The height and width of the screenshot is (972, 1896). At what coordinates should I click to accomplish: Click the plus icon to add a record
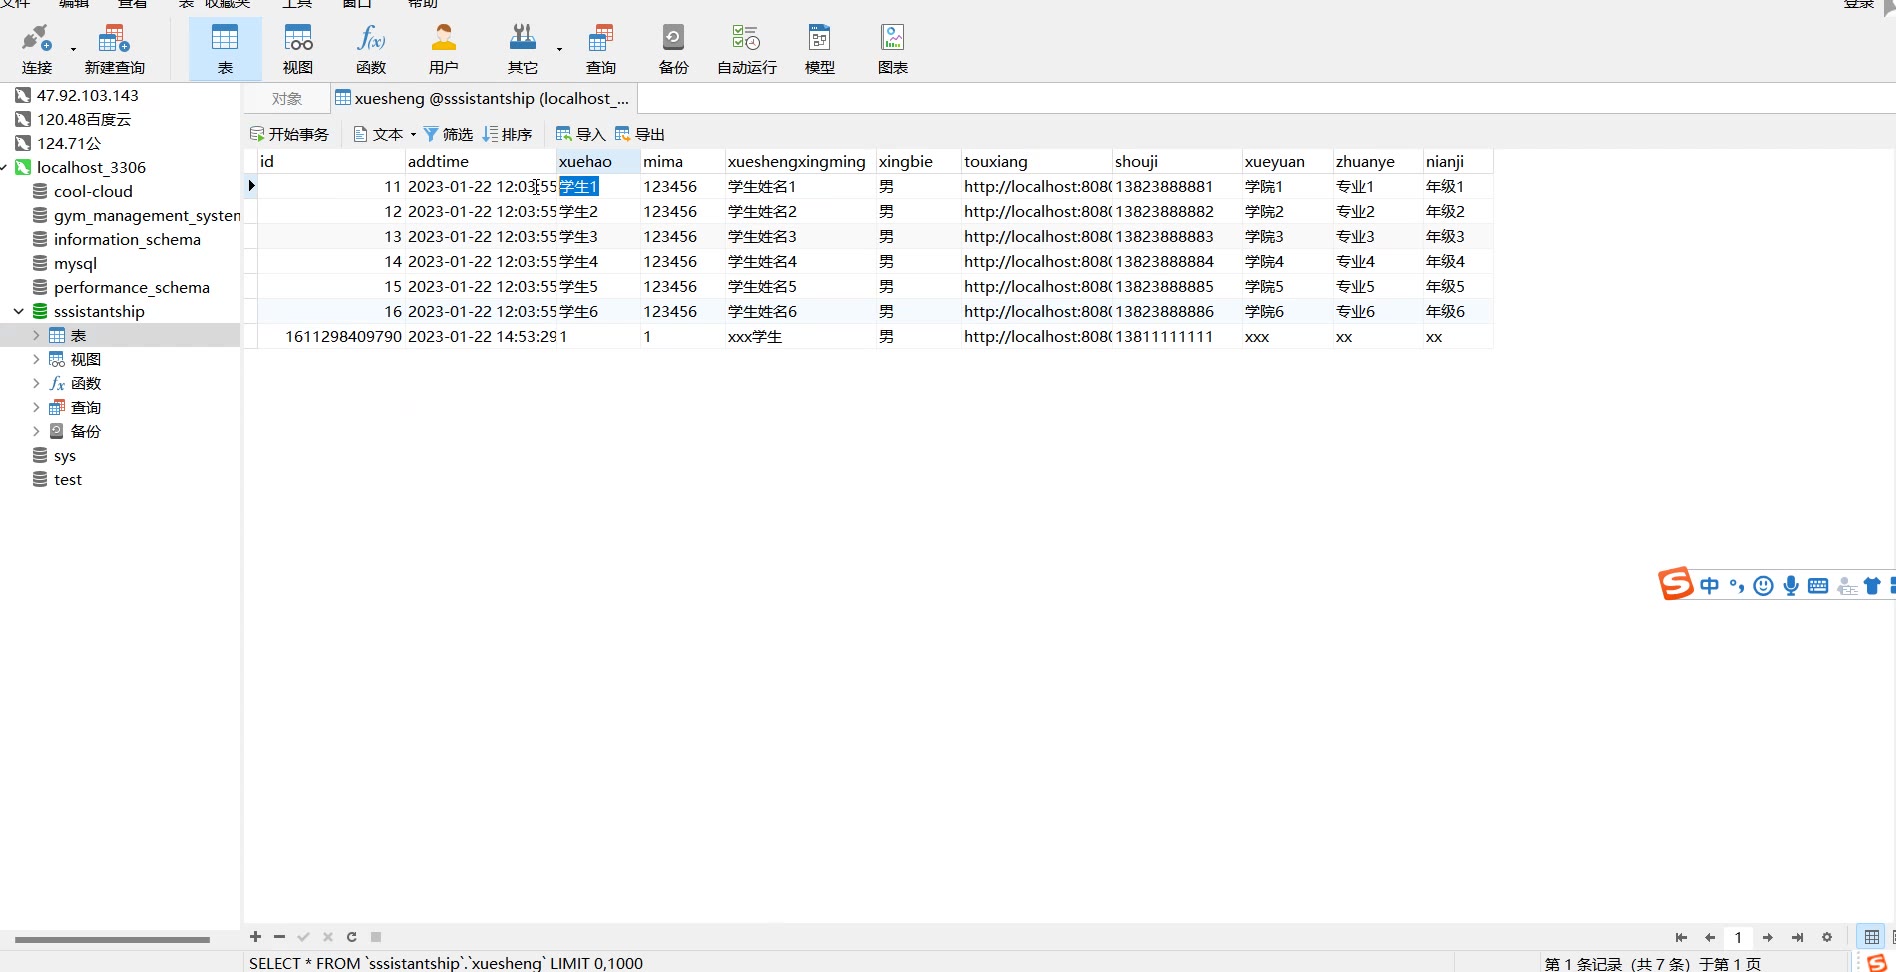(x=256, y=937)
